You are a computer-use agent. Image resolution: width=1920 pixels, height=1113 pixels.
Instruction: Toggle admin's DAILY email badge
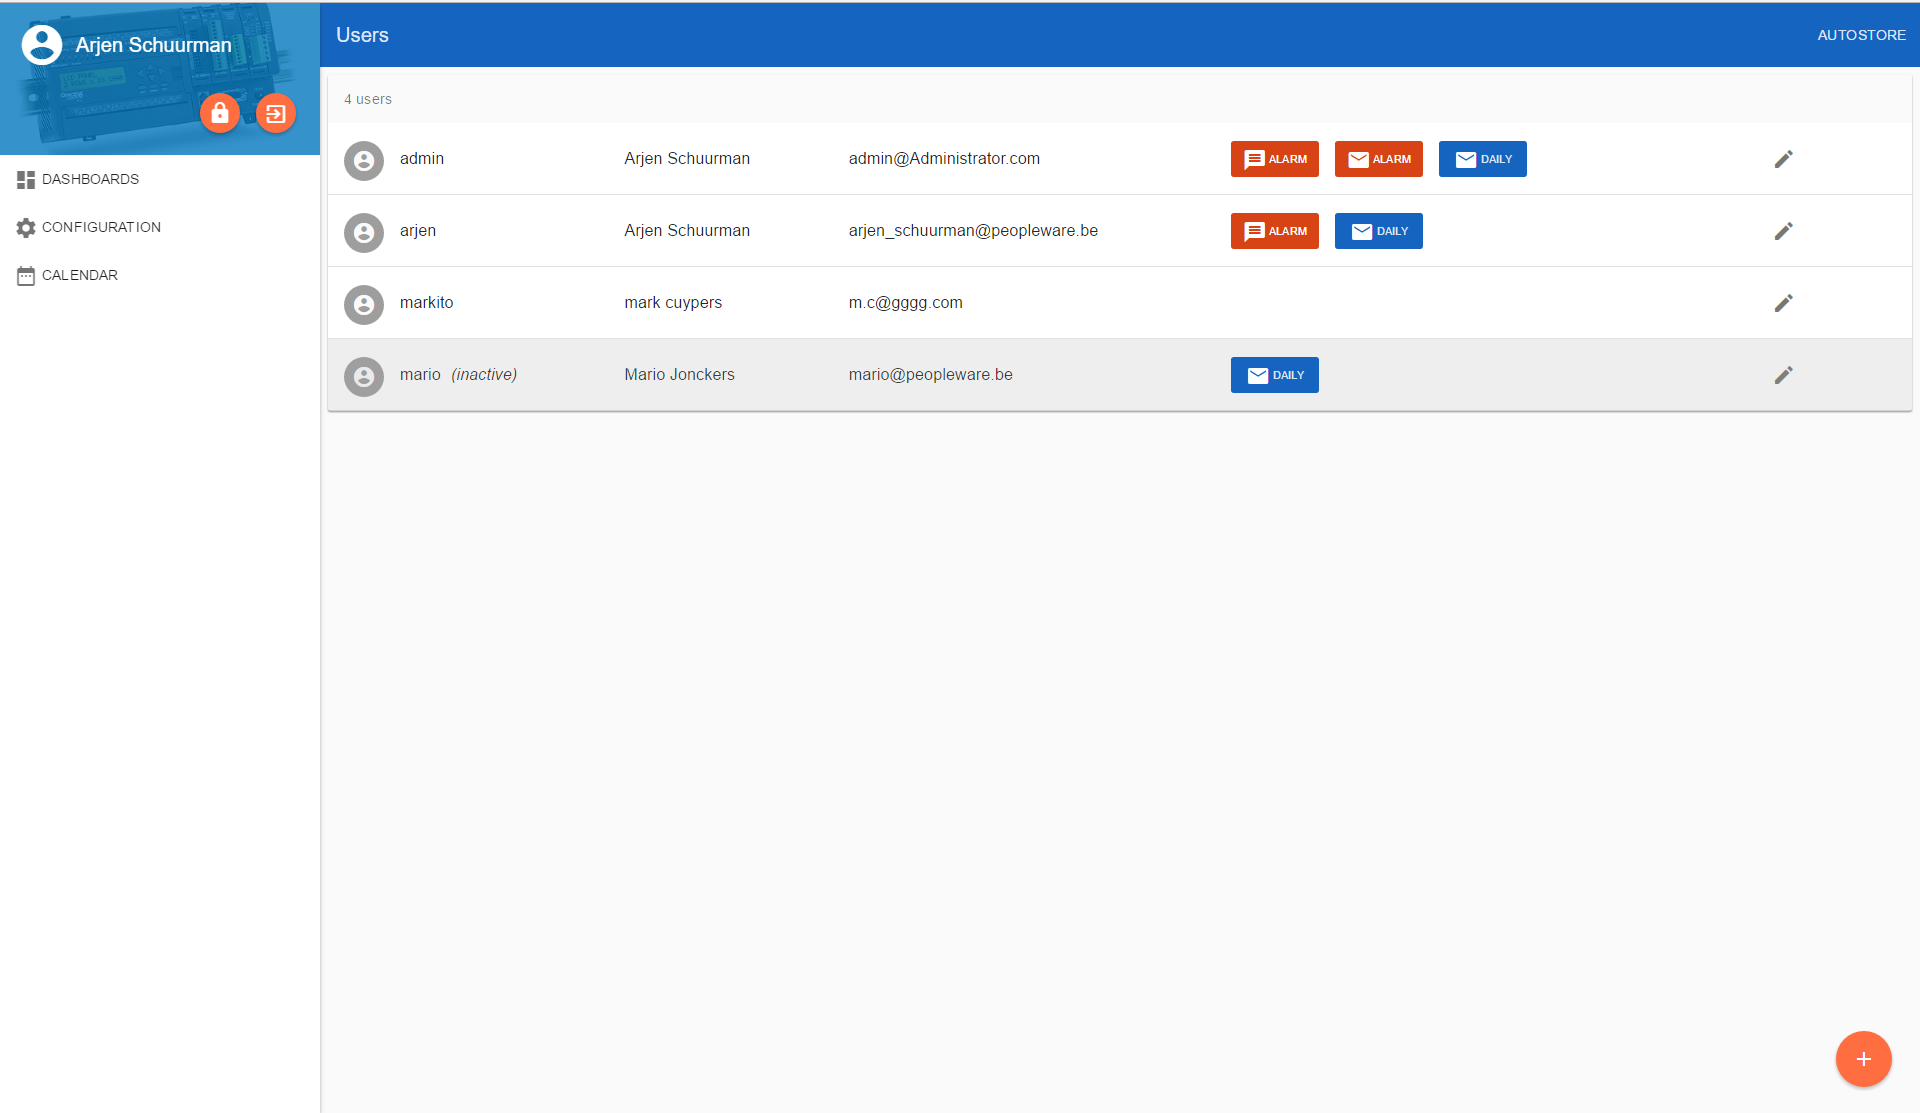tap(1482, 159)
